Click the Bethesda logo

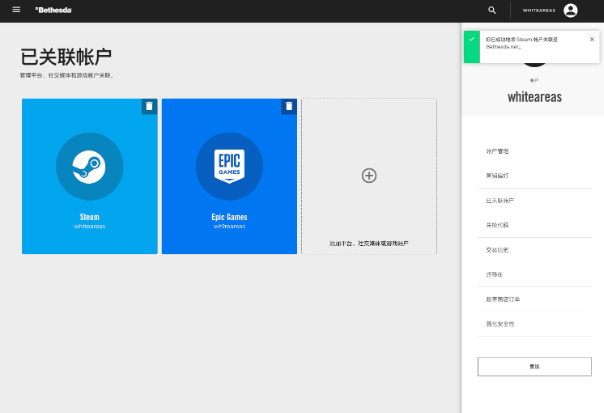53,10
